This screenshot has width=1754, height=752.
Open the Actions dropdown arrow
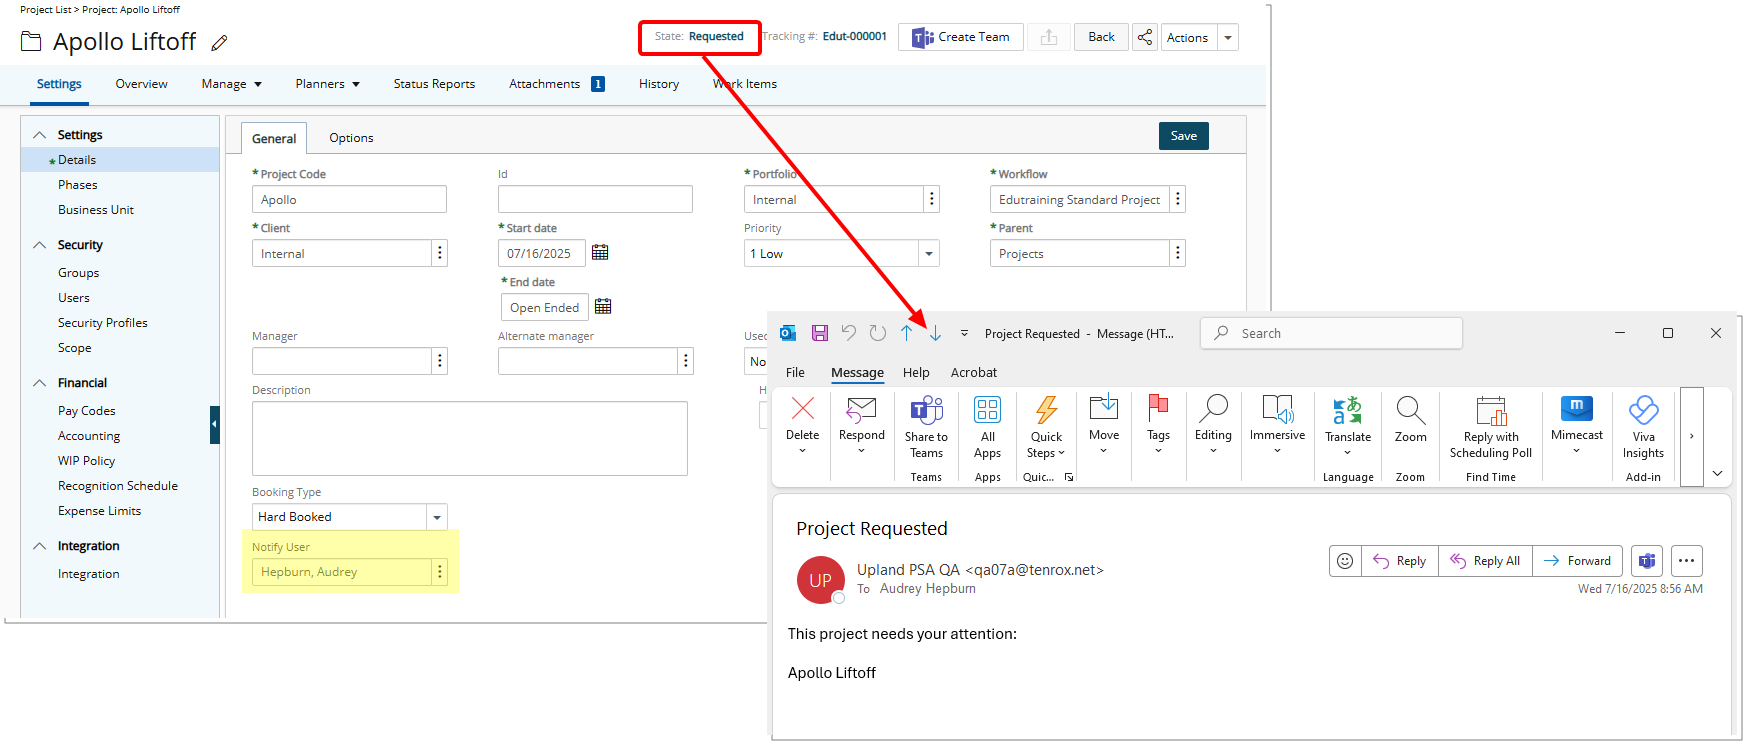pos(1228,38)
